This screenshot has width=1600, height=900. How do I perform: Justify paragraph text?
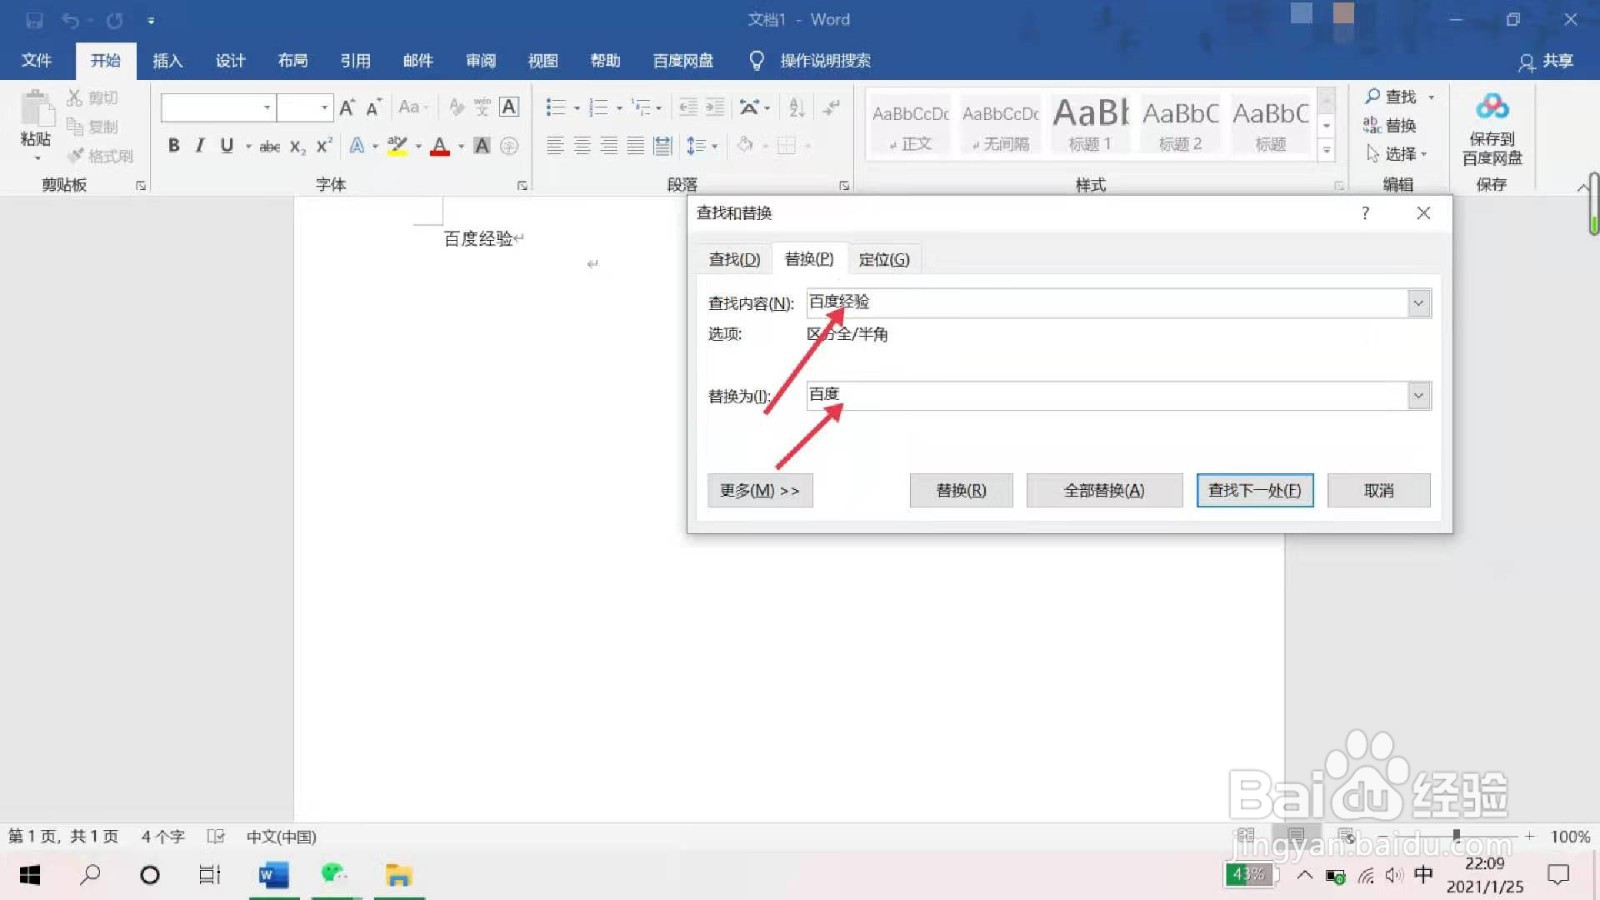pyautogui.click(x=635, y=146)
